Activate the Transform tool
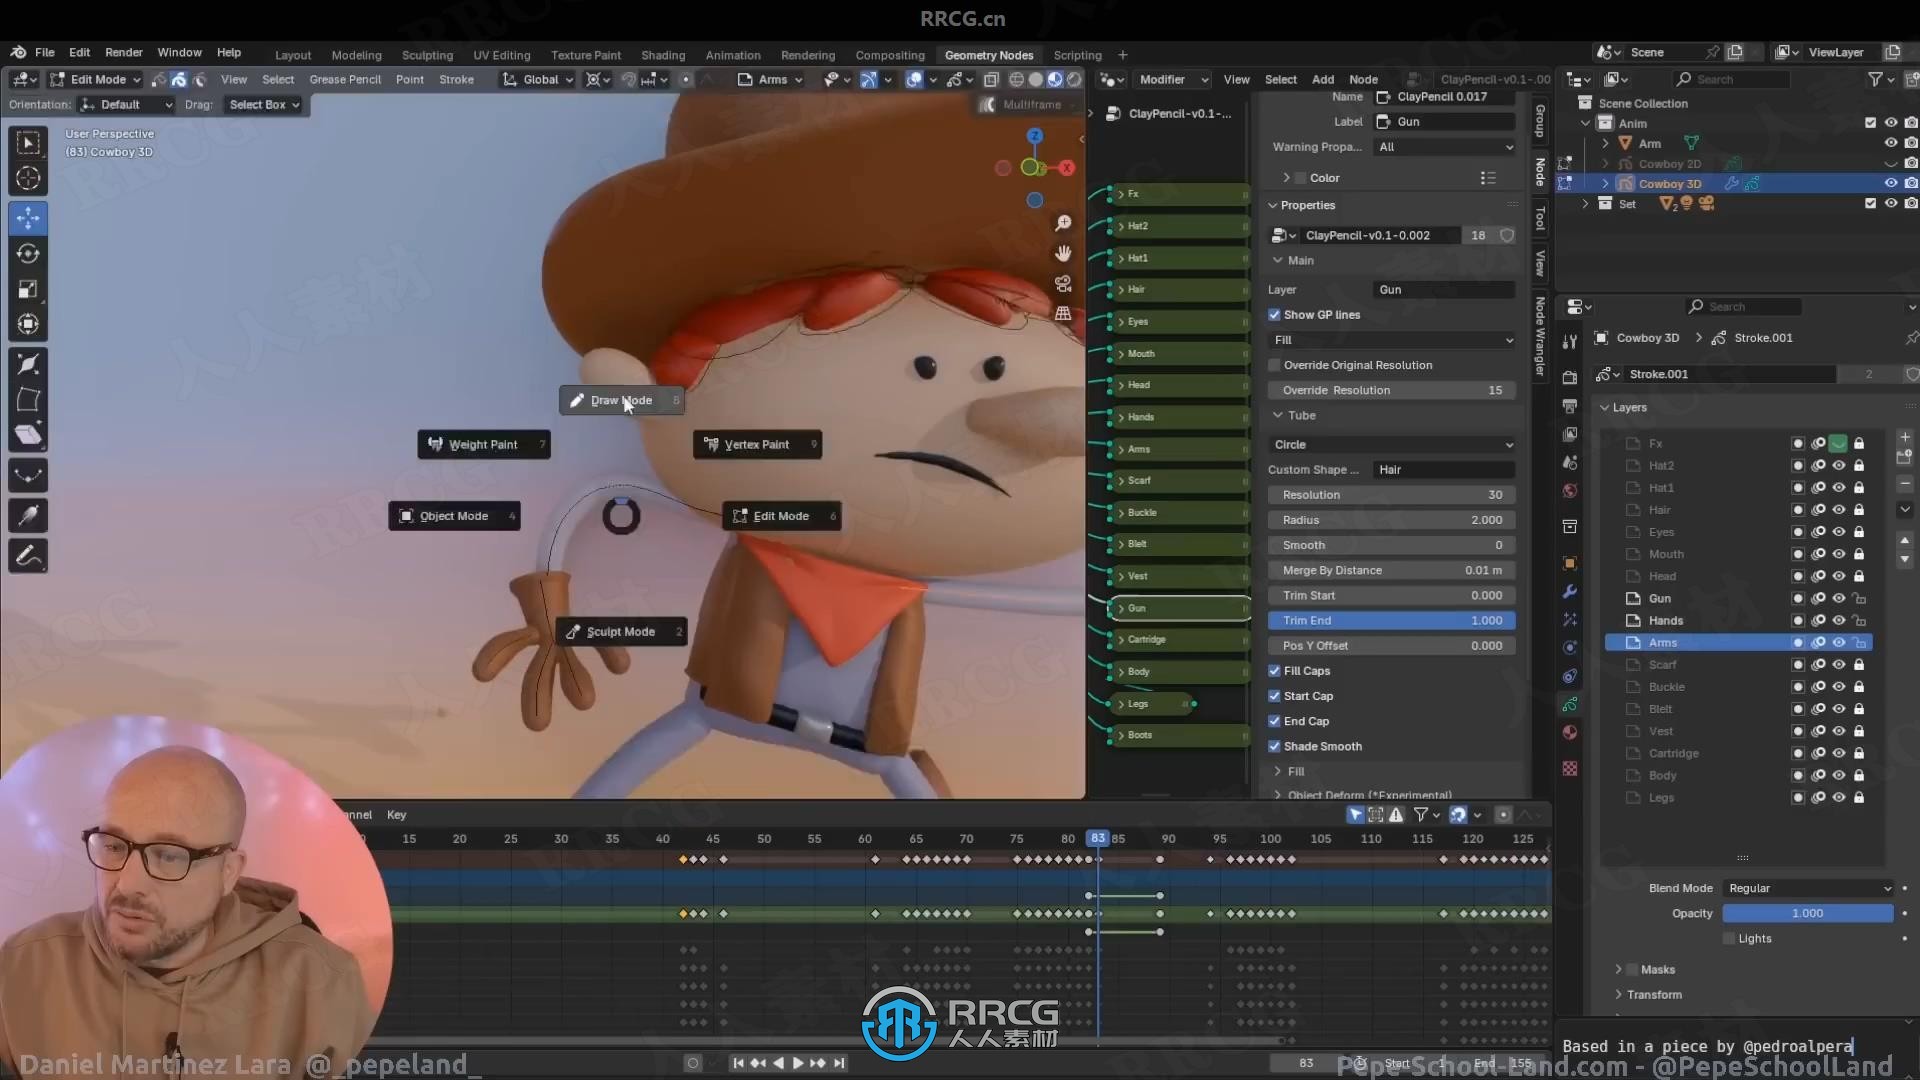 (x=28, y=324)
